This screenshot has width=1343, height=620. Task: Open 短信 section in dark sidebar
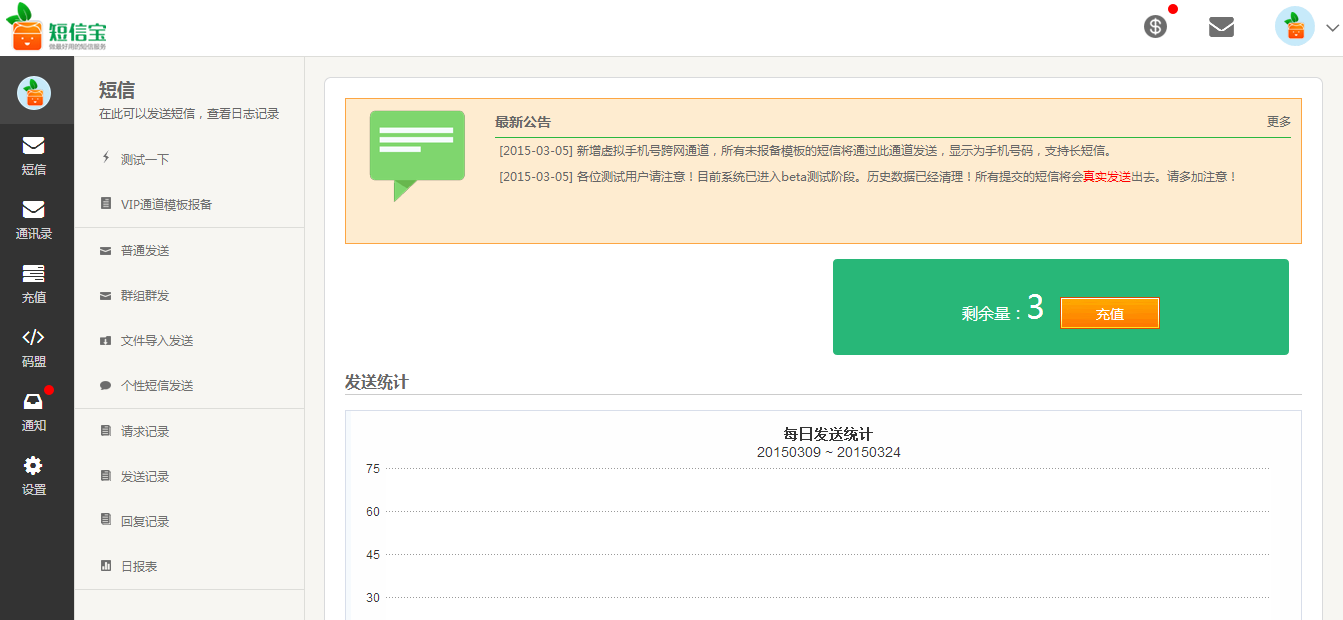(x=34, y=156)
